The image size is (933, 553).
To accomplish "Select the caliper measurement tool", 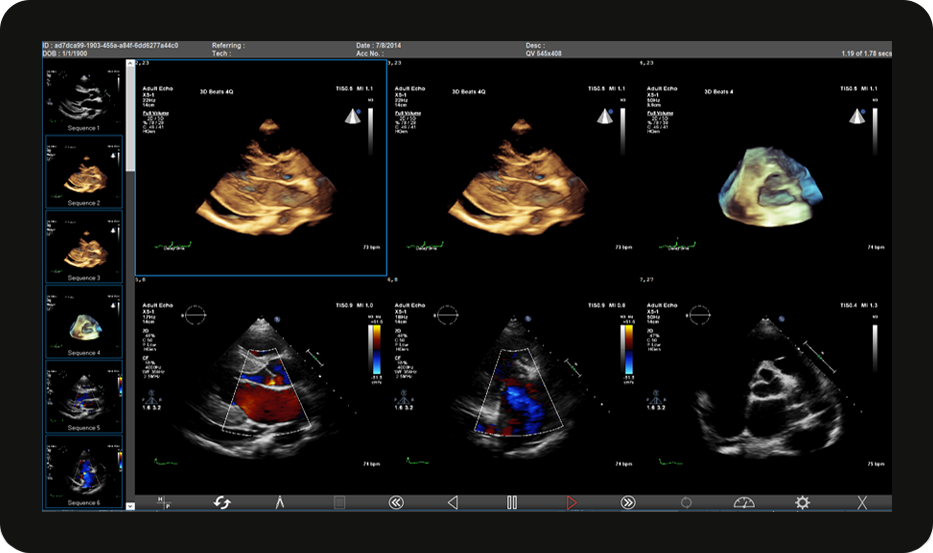I will (280, 502).
